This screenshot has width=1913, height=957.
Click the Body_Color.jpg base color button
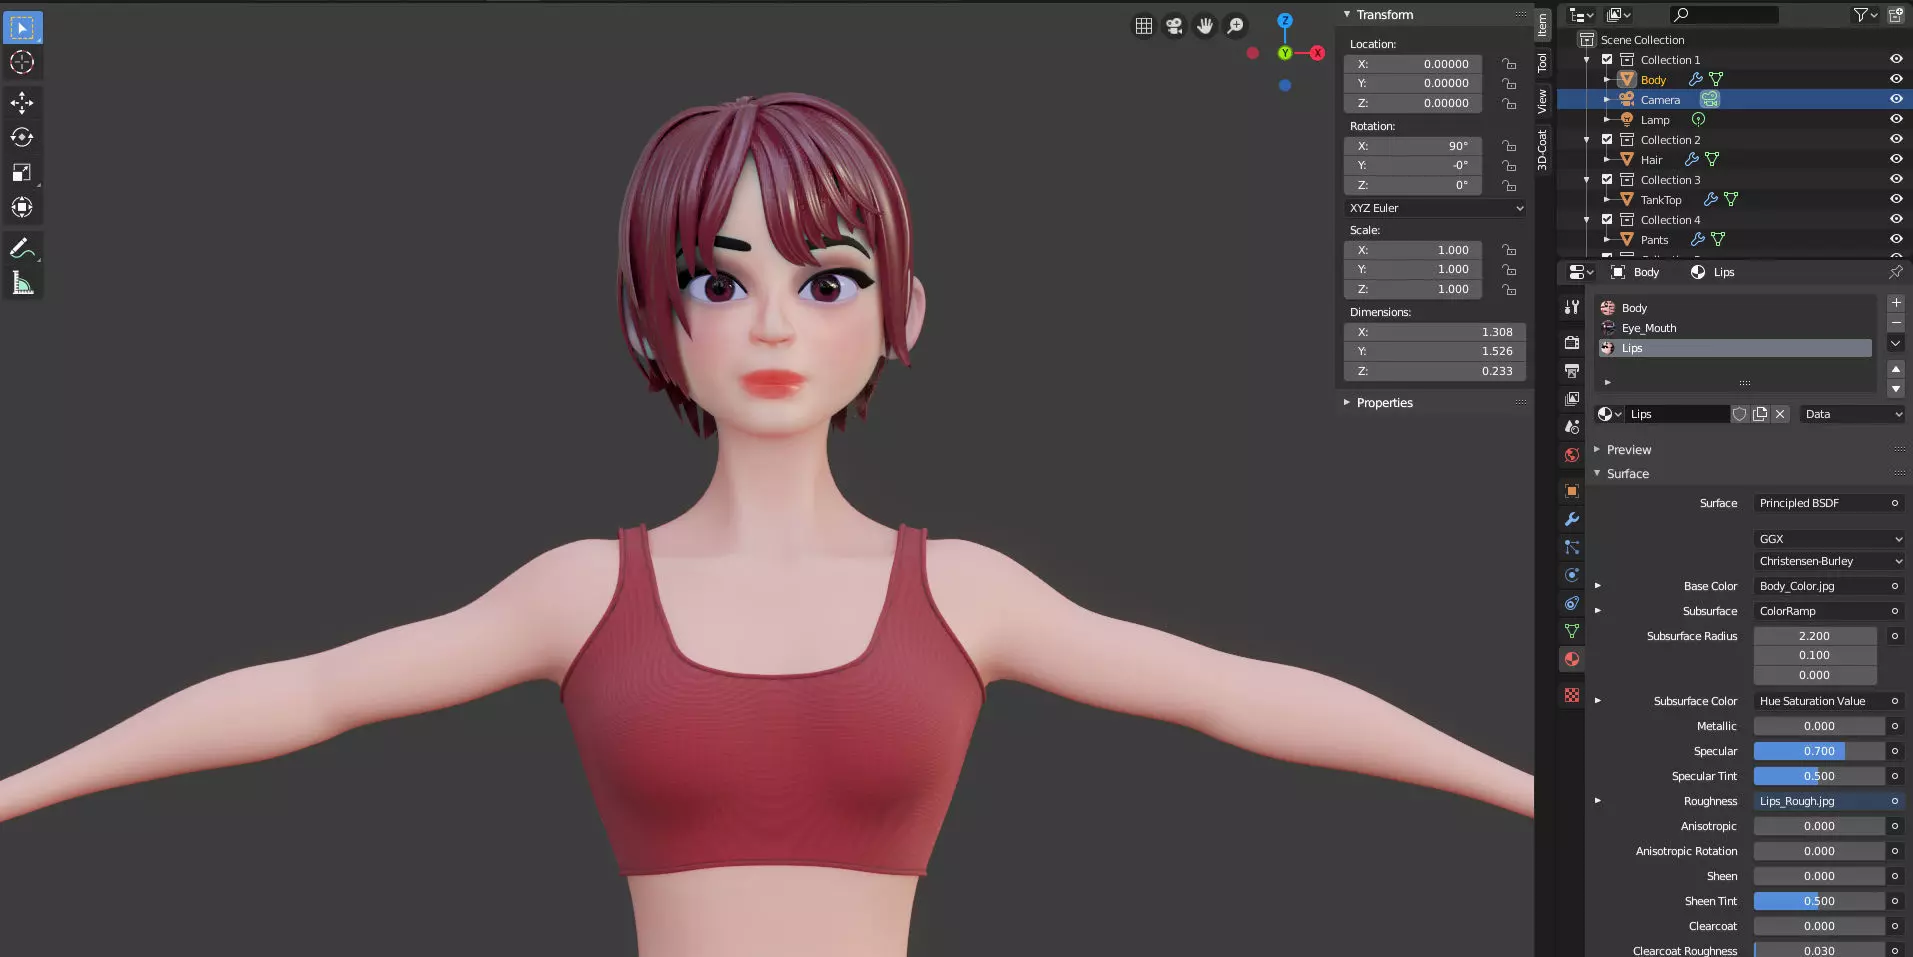(x=1820, y=586)
